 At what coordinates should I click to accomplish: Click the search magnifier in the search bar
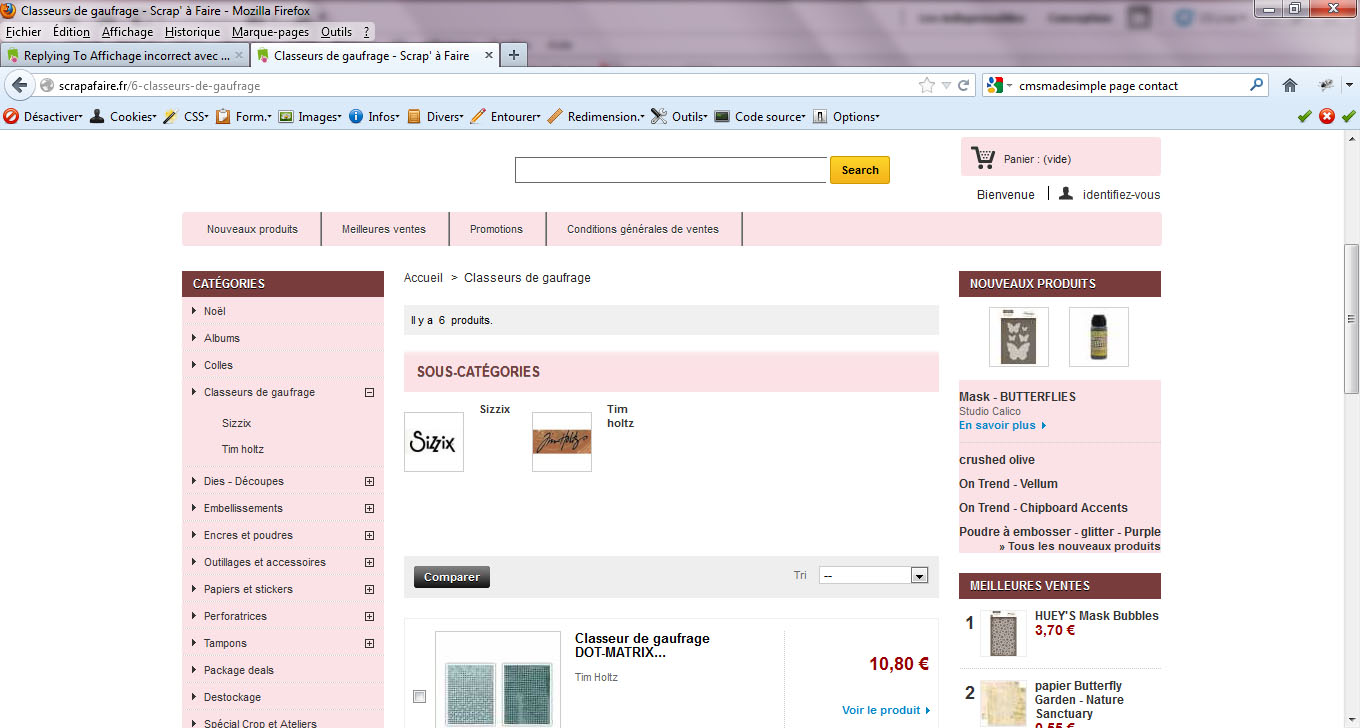click(1257, 85)
